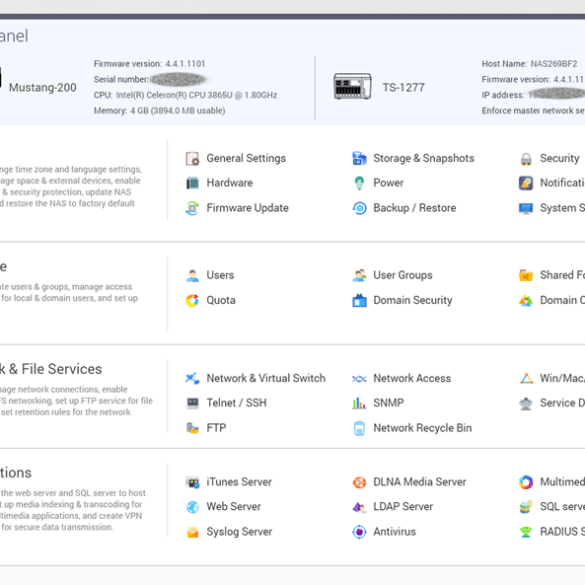Open the FTP icon
Screen dimensions: 585x585
point(193,428)
